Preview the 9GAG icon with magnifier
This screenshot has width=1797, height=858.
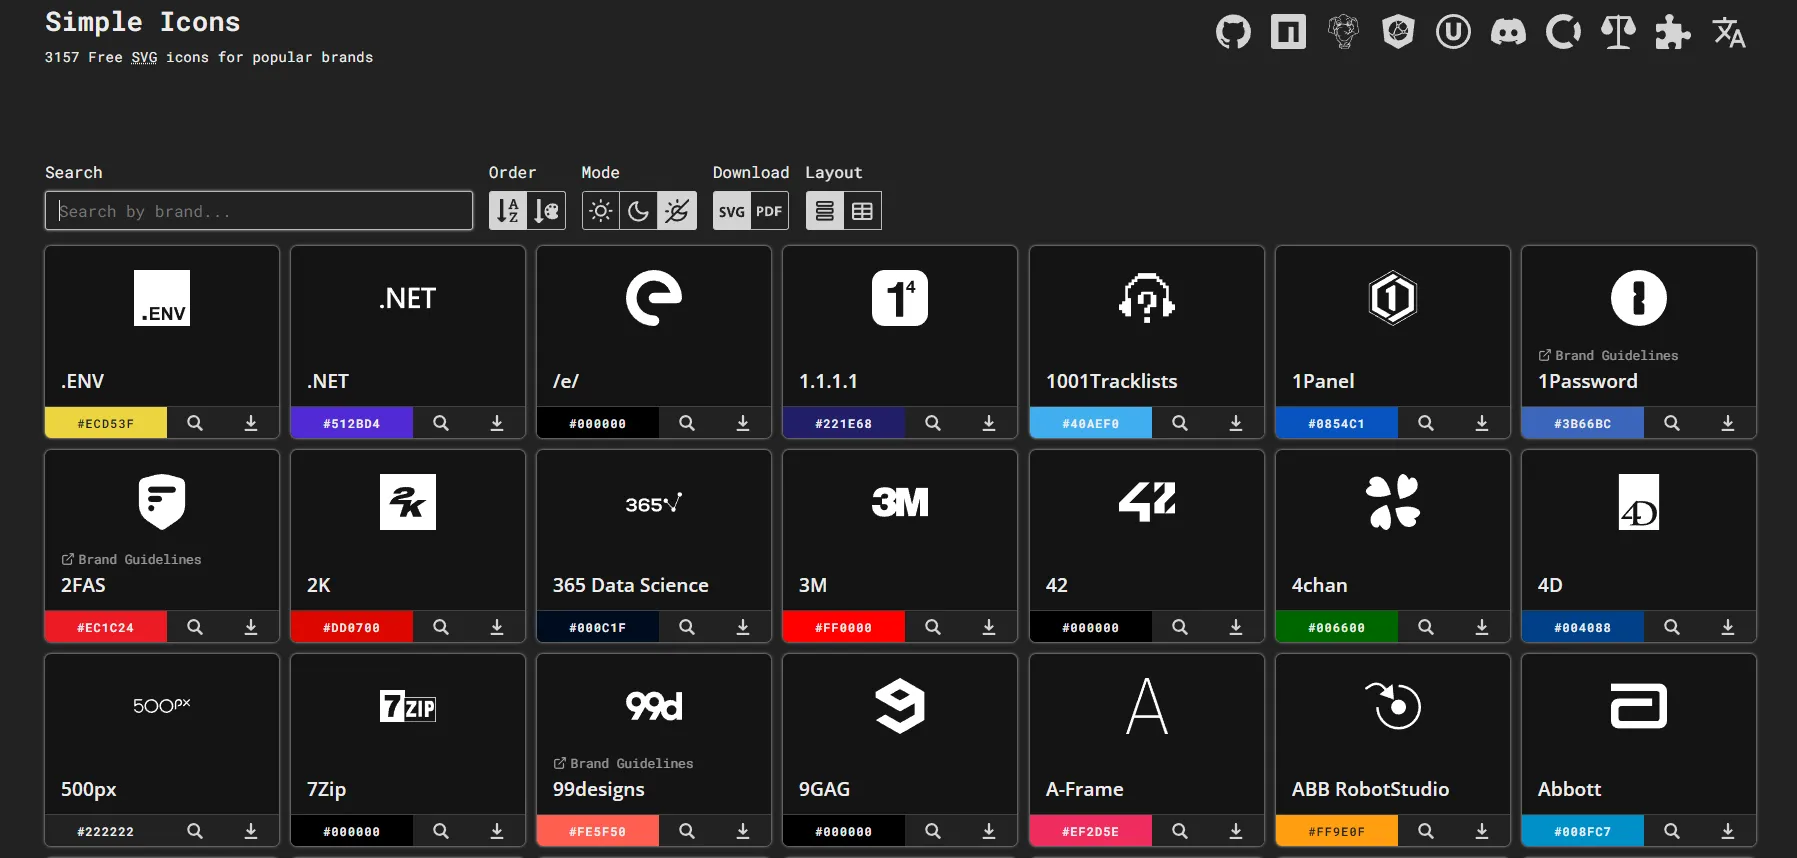tap(933, 831)
